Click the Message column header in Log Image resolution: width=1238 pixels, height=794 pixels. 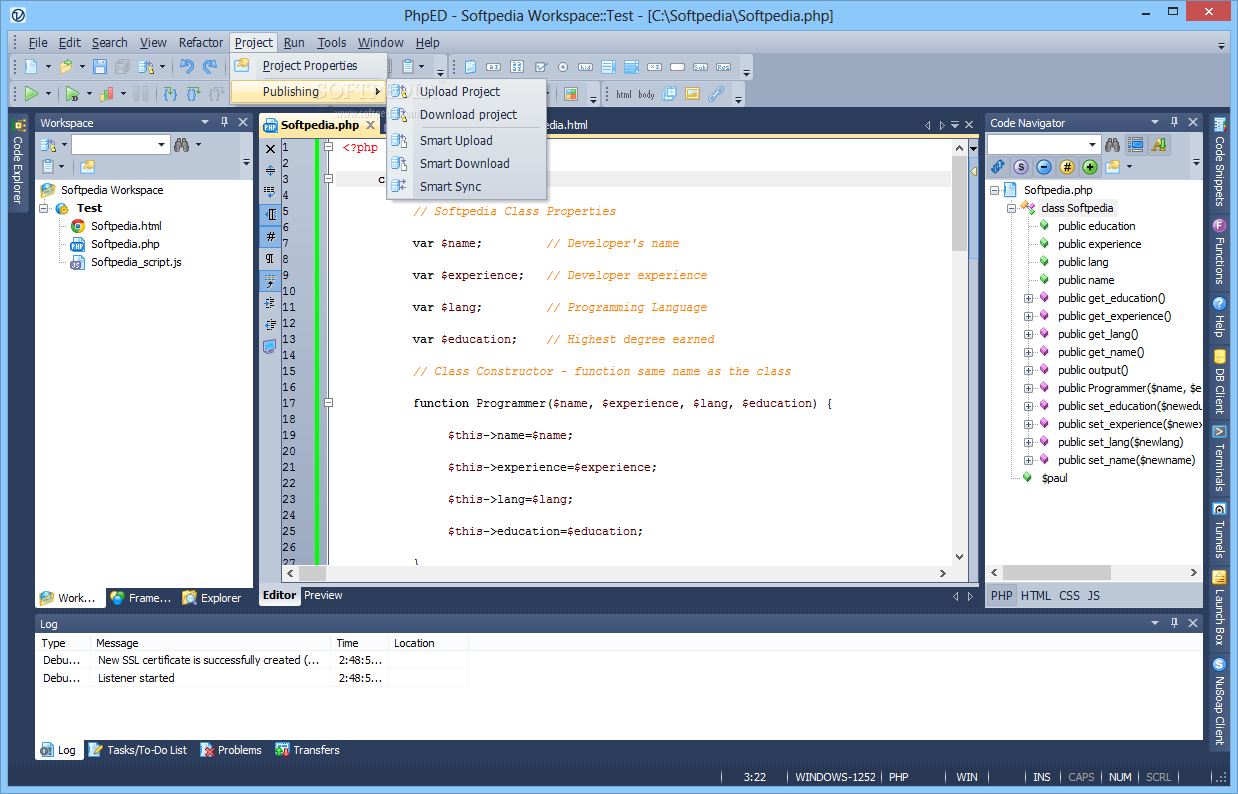coord(211,643)
